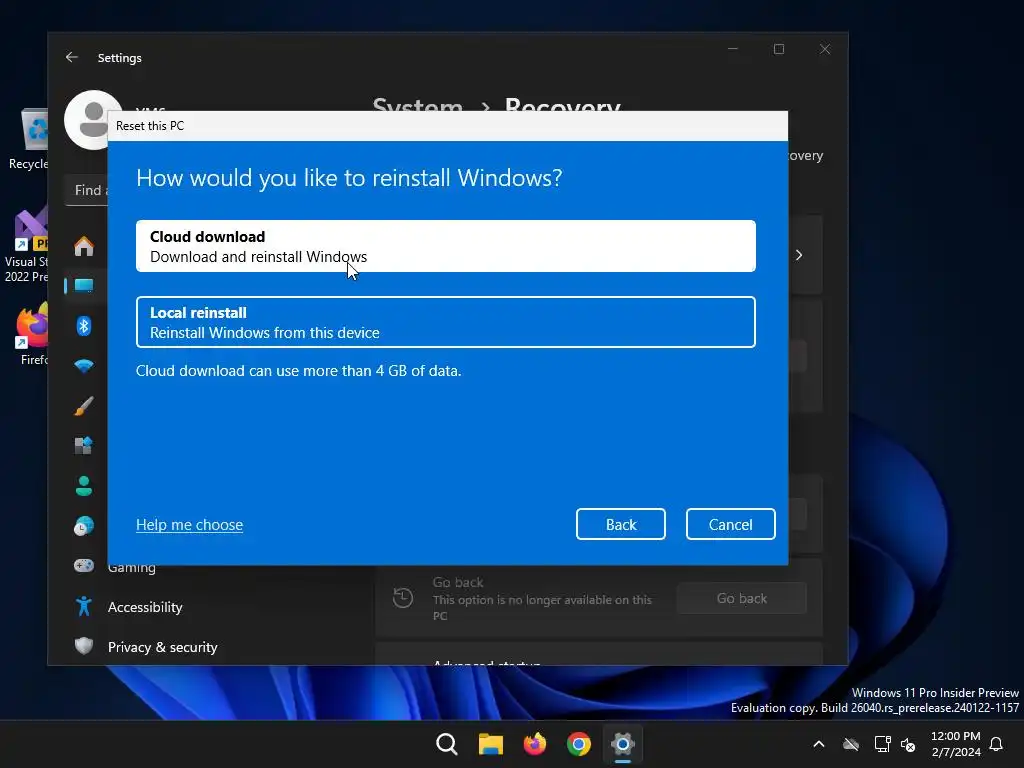The width and height of the screenshot is (1024, 768).
Task: Select the Recycle Bin desktop icon
Action: point(28,139)
